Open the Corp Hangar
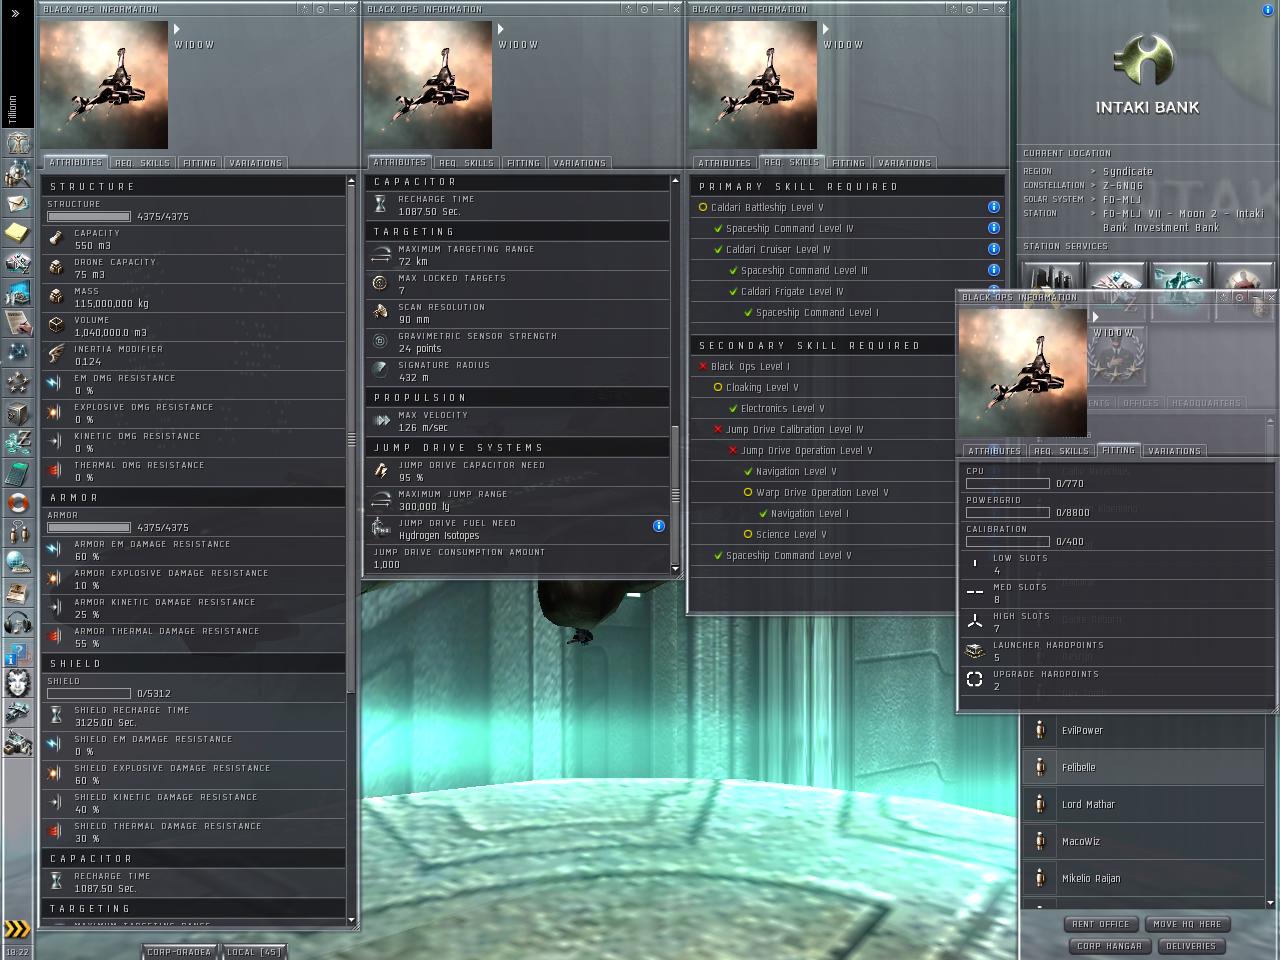The height and width of the screenshot is (960, 1280). [x=1109, y=946]
